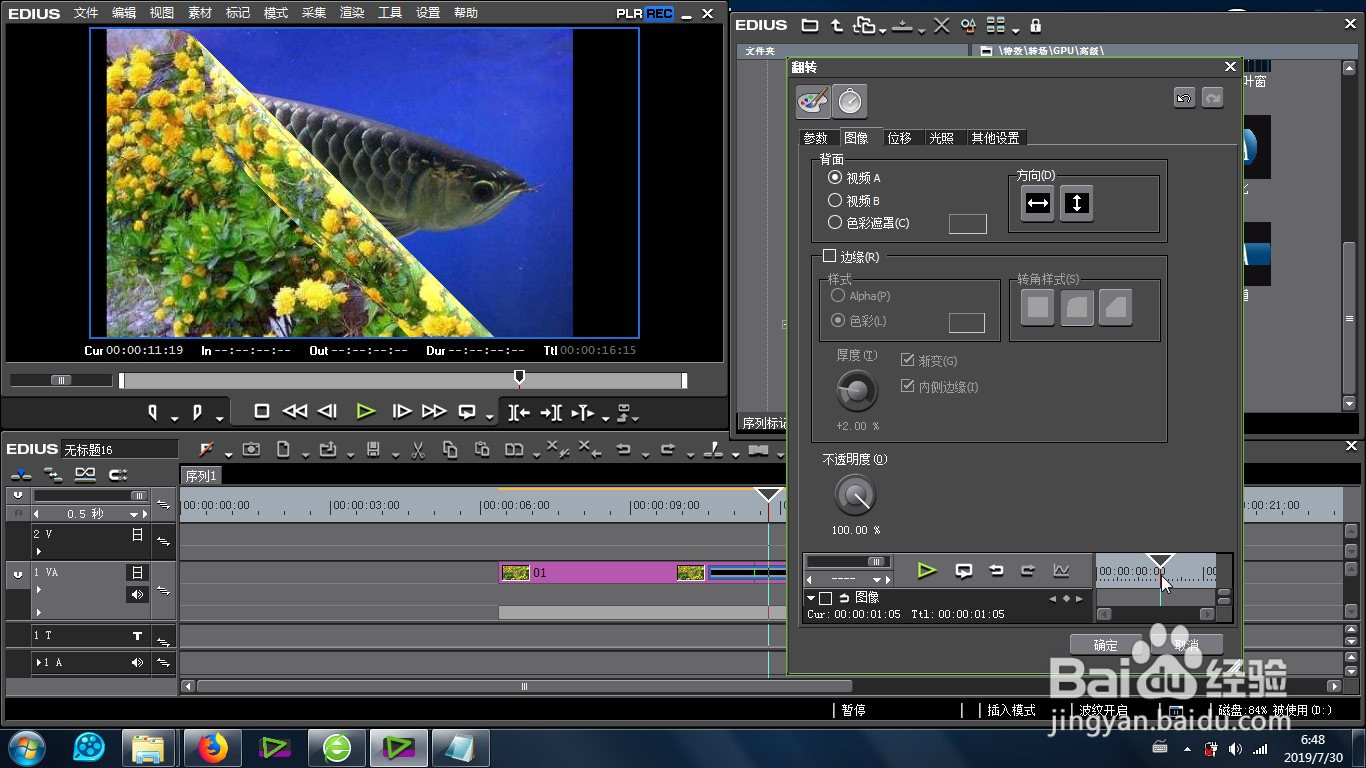Image resolution: width=1366 pixels, height=768 pixels.
Task: Open the 渲染 menu
Action: [x=352, y=13]
